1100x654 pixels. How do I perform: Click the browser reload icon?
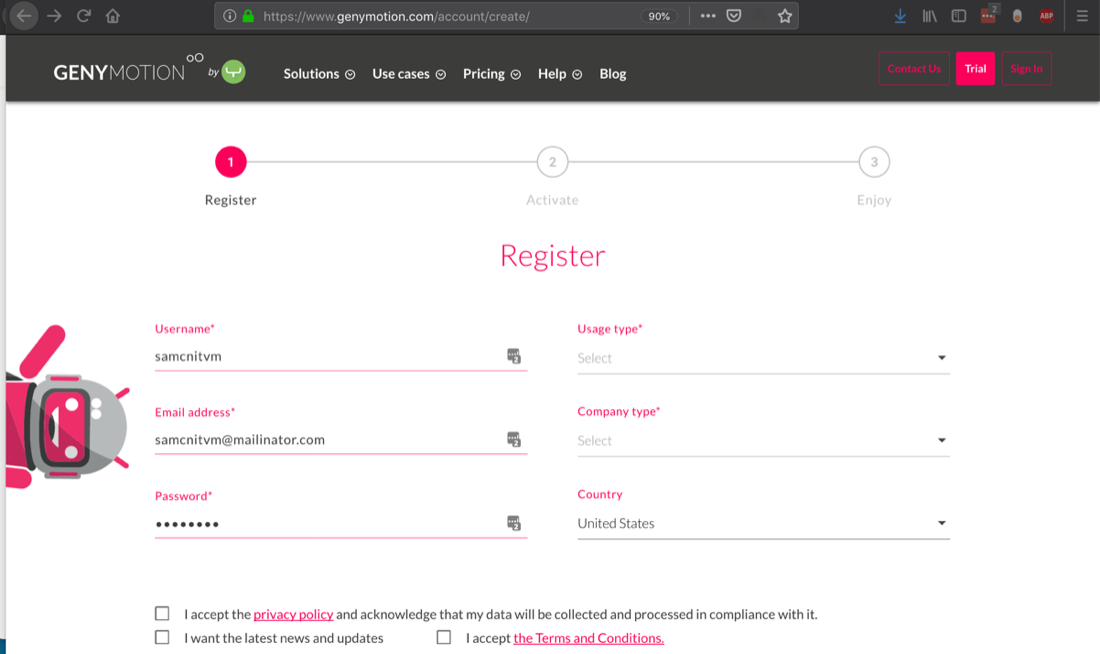pyautogui.click(x=84, y=16)
